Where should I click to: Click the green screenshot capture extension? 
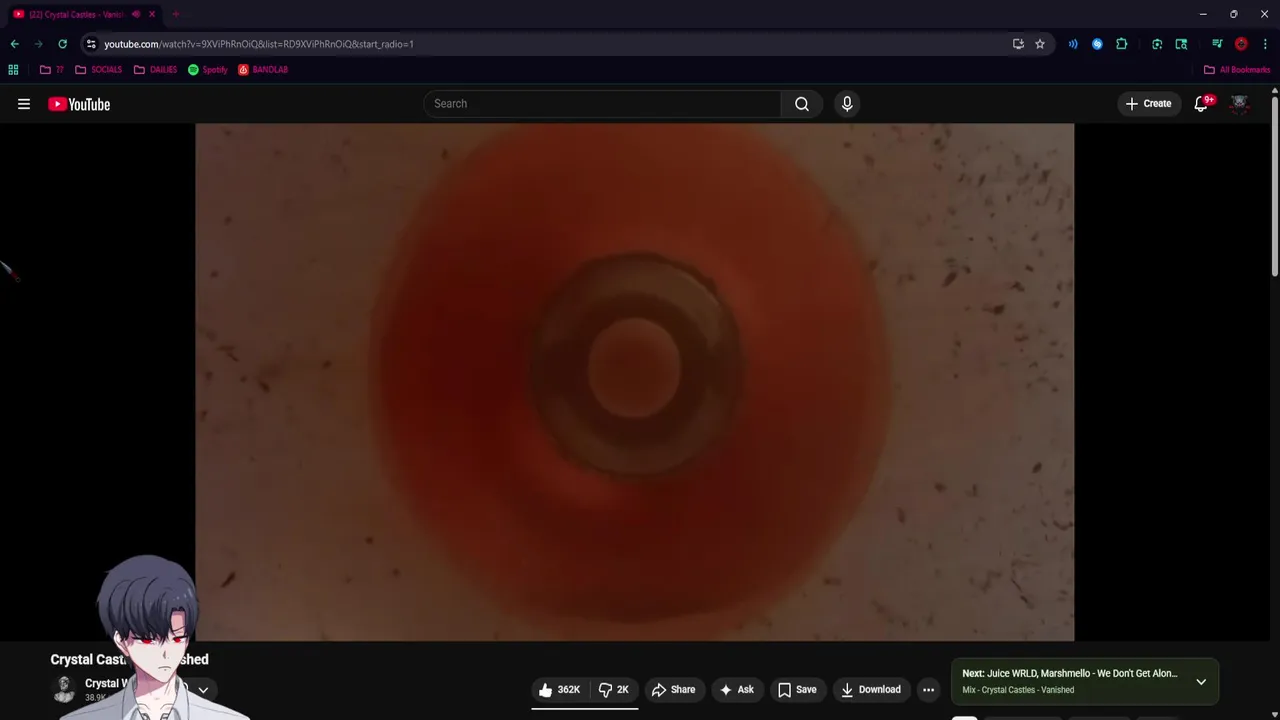[1157, 44]
